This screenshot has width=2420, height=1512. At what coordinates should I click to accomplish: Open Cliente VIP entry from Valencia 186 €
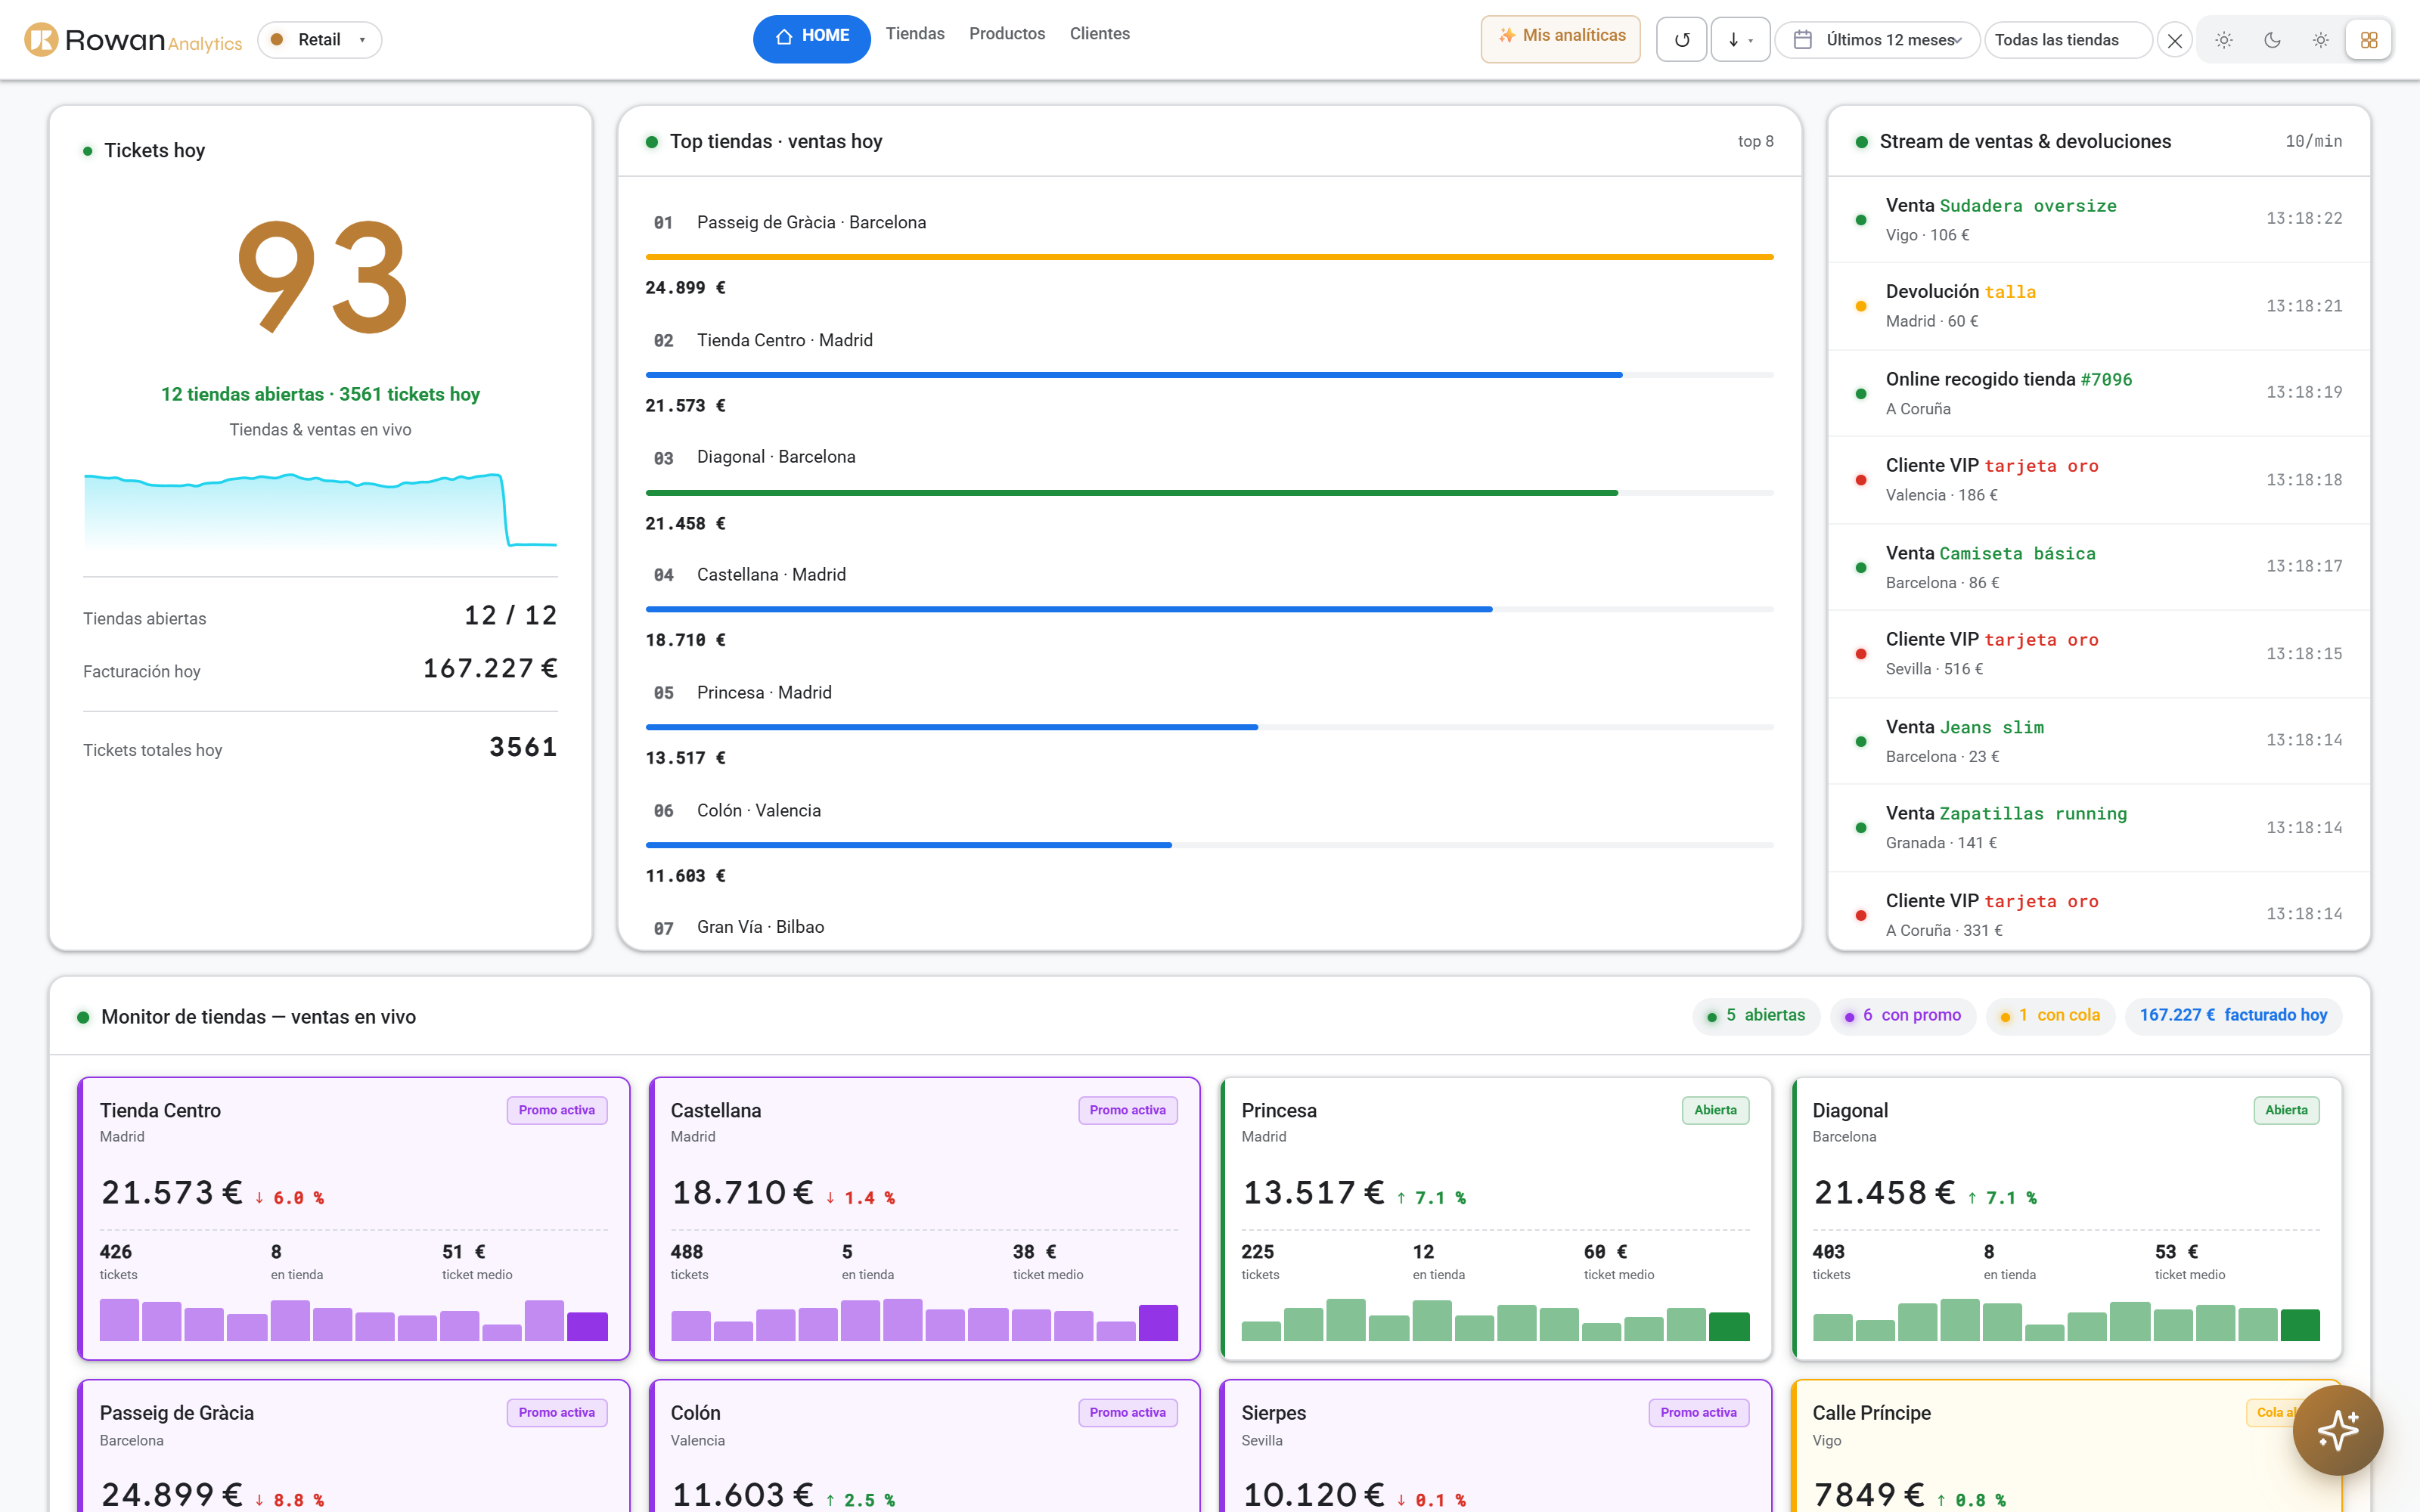2098,480
